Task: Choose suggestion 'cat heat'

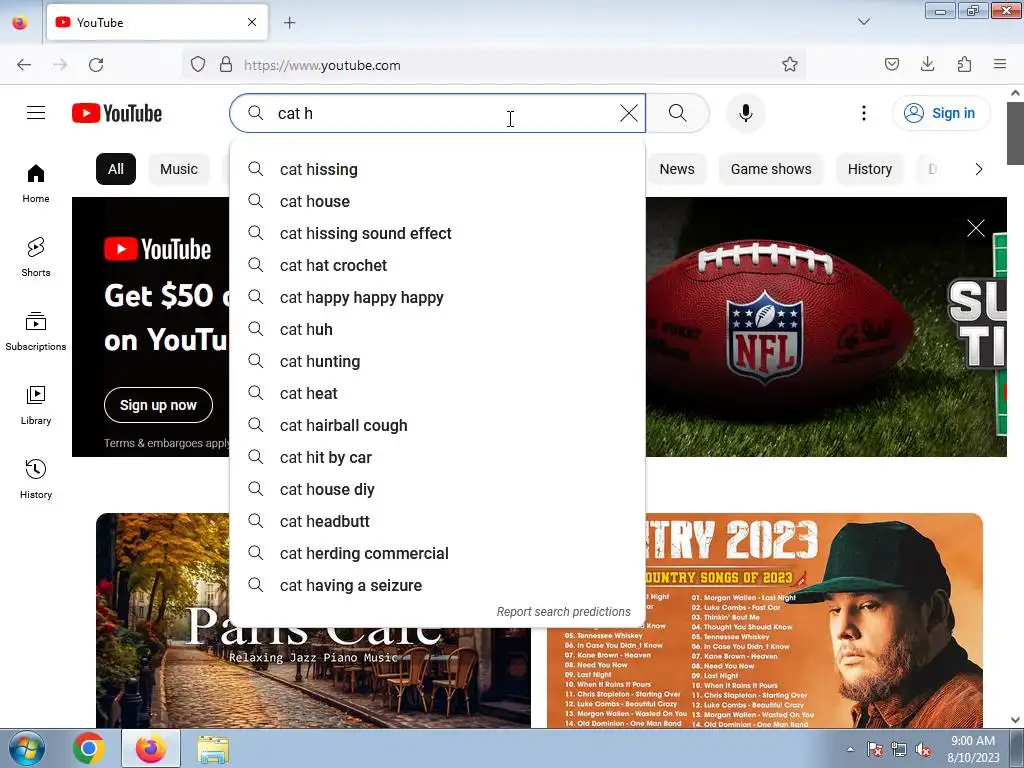Action: pyautogui.click(x=438, y=393)
